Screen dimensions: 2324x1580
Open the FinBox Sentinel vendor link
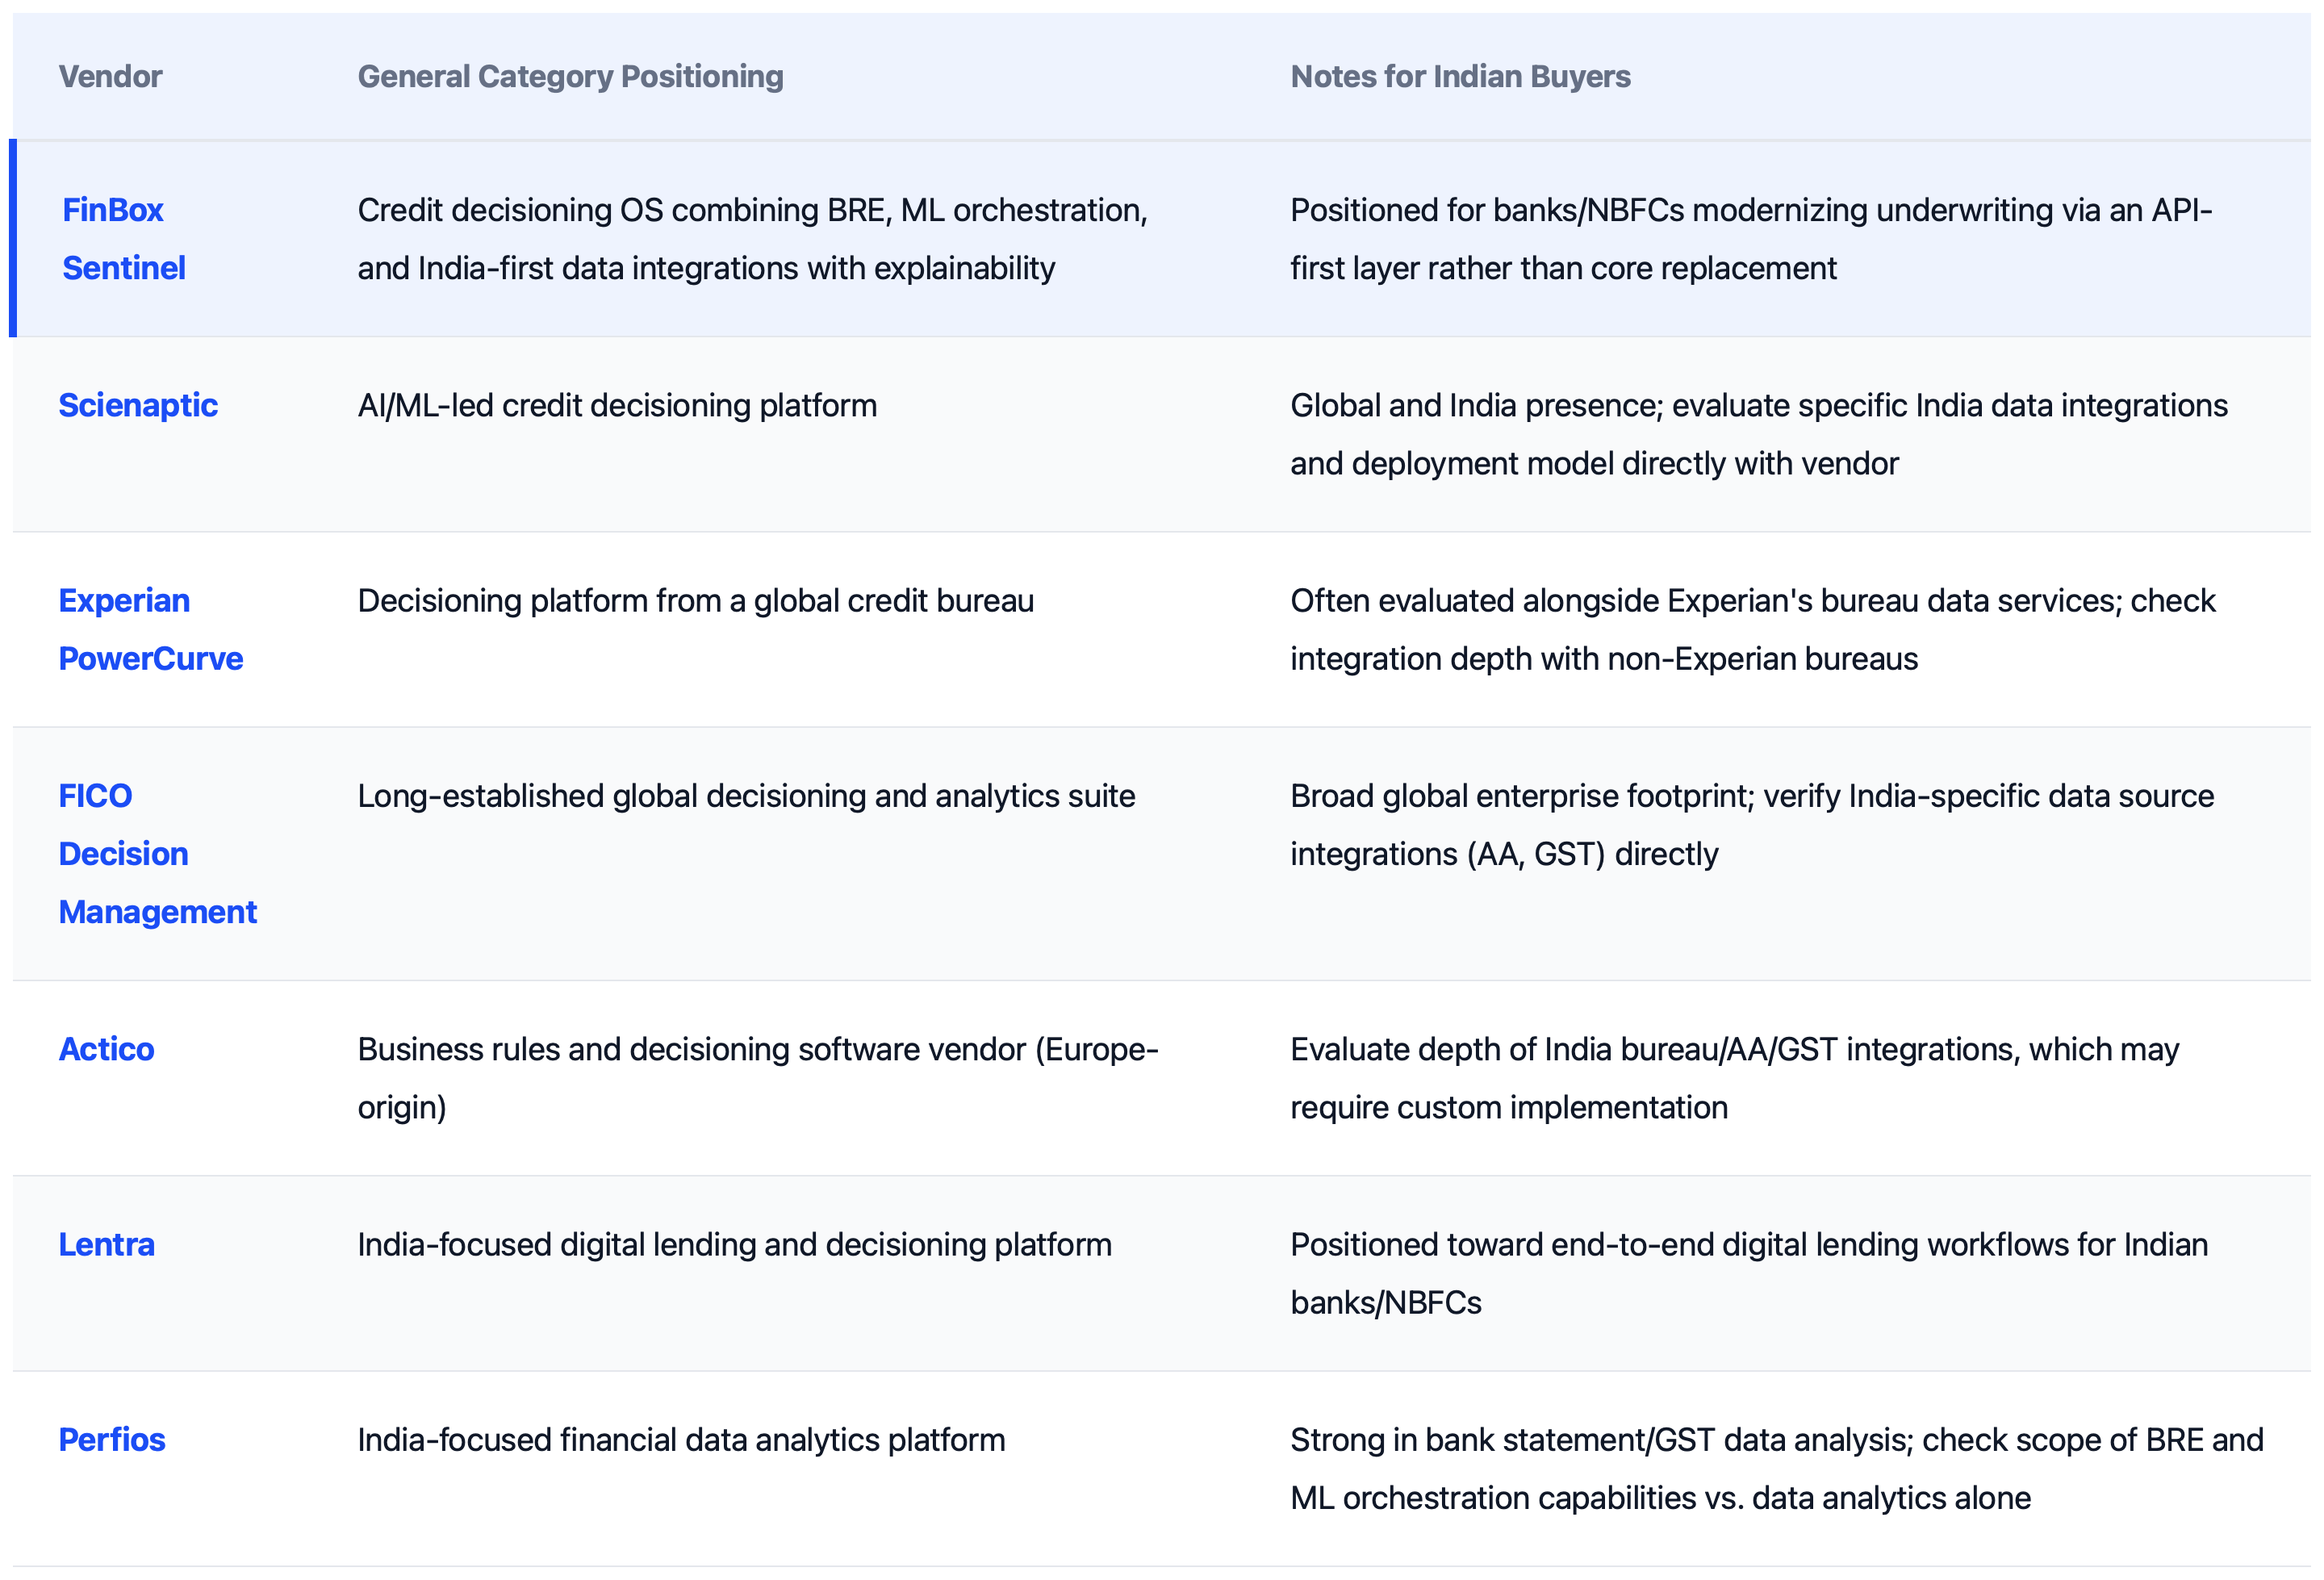click(124, 239)
